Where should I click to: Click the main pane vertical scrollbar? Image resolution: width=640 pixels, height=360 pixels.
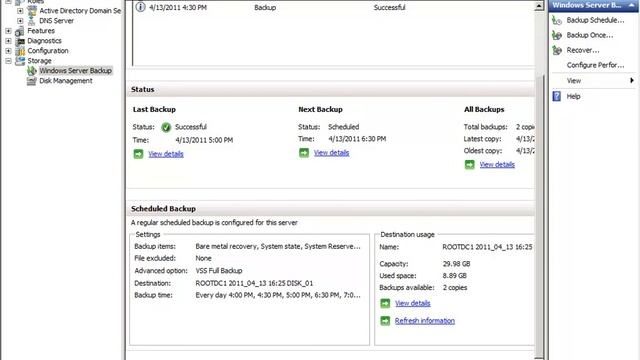coord(539,216)
